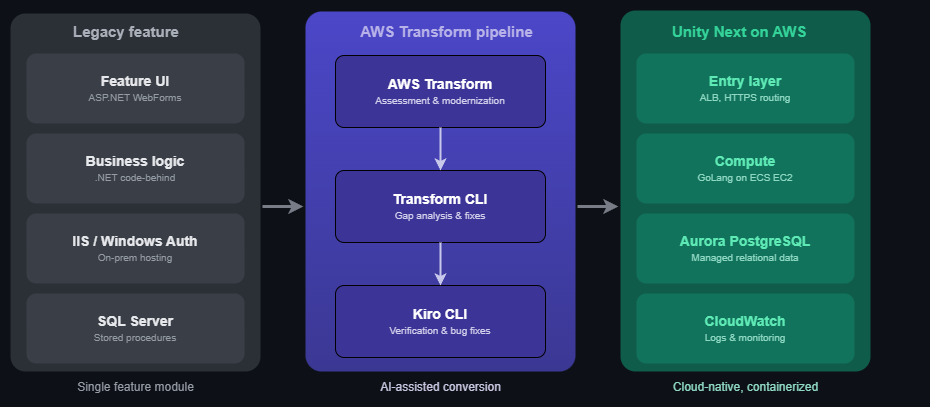Click the 'On-prem hosting' subtitle
930x407 pixels.
pyautogui.click(x=135, y=258)
